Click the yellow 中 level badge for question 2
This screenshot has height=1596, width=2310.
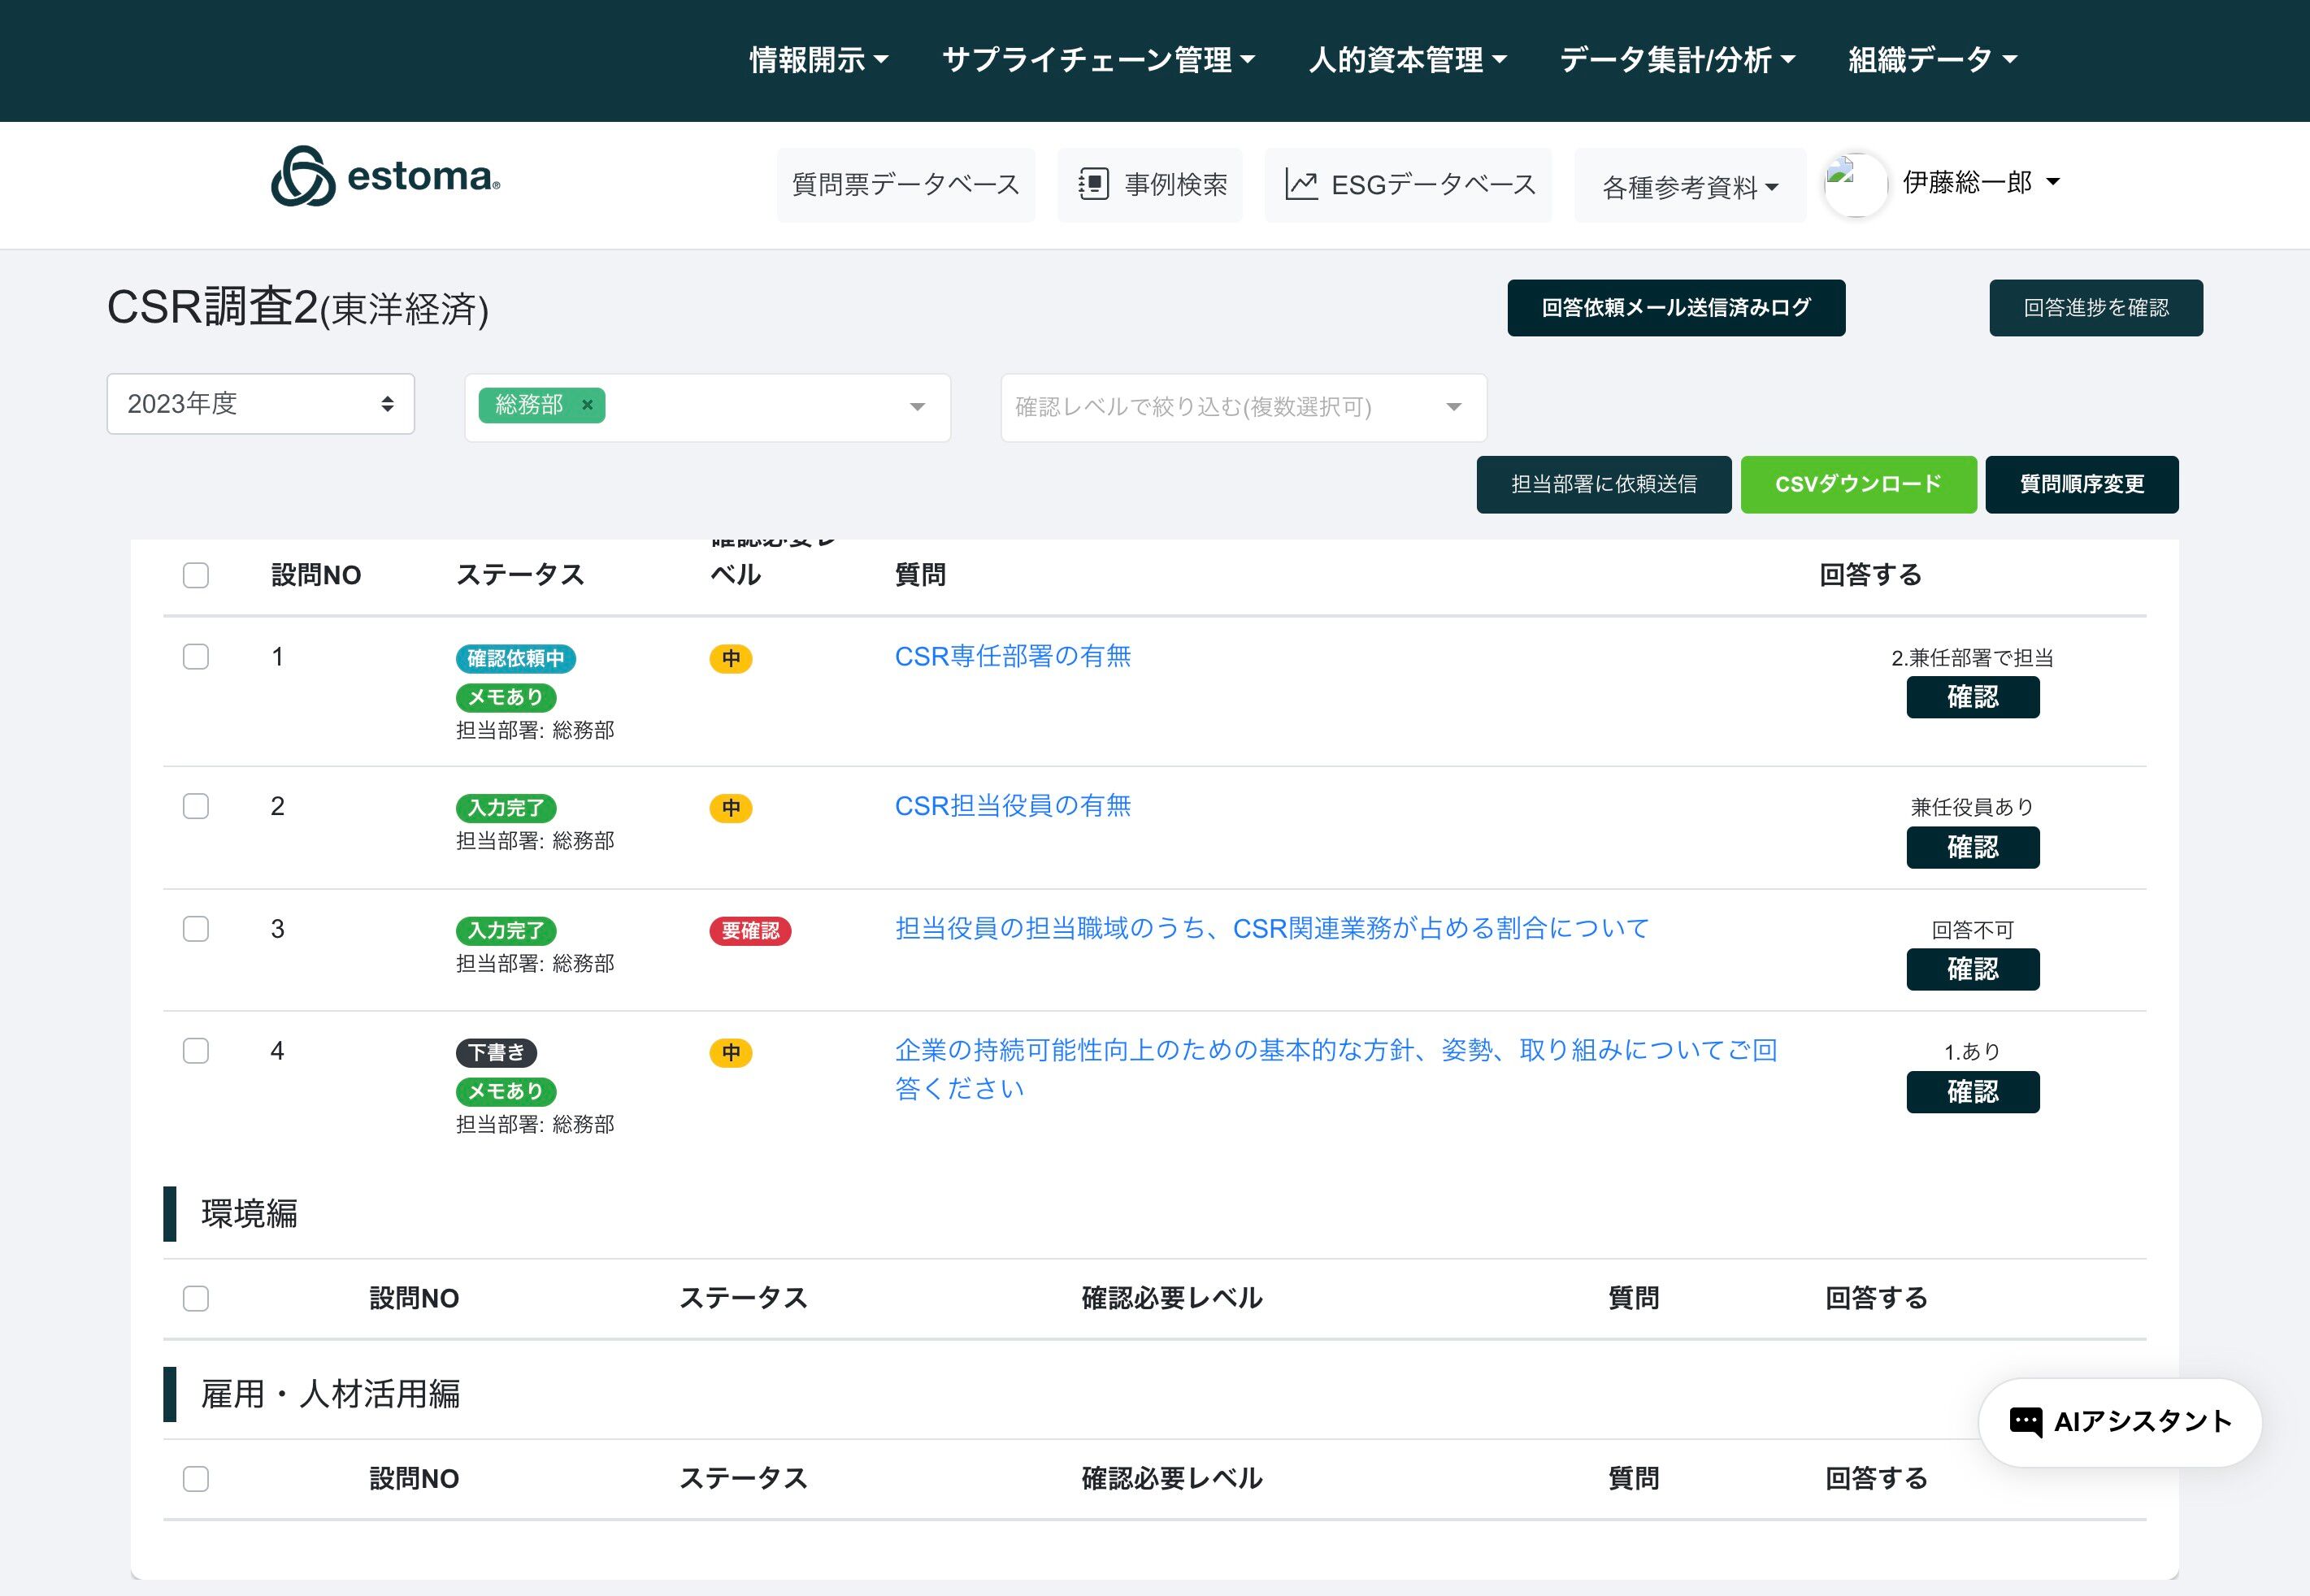pos(731,808)
